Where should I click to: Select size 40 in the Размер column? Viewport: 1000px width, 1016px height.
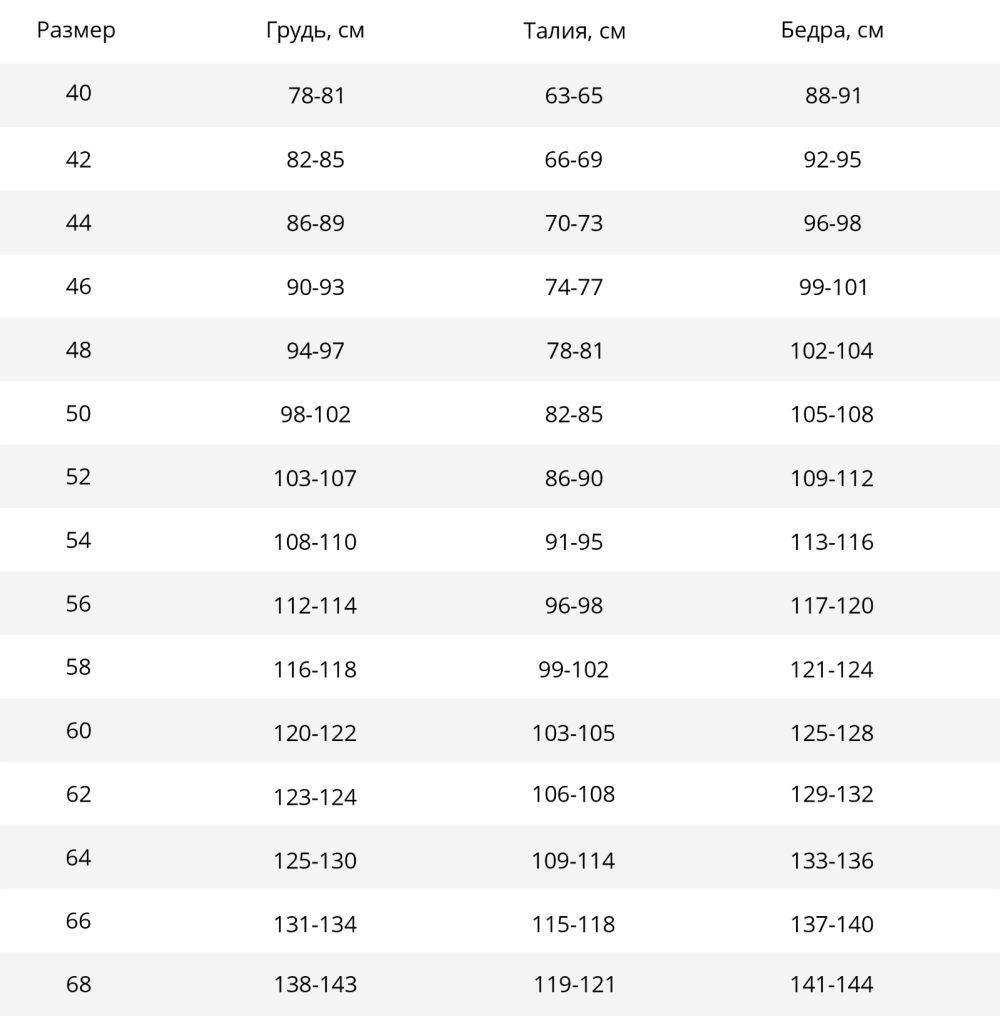tap(78, 94)
